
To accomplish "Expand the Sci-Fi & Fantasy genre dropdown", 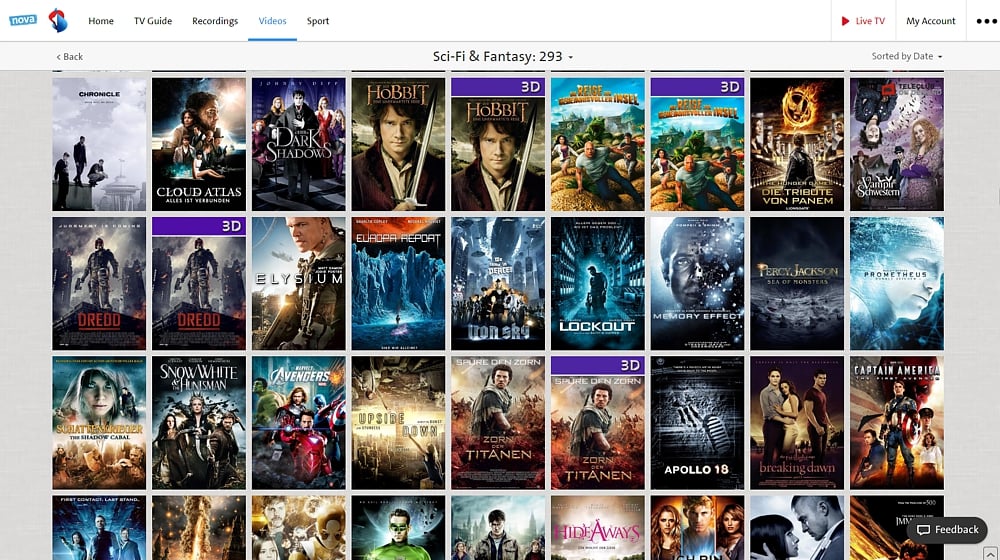I will coord(503,56).
